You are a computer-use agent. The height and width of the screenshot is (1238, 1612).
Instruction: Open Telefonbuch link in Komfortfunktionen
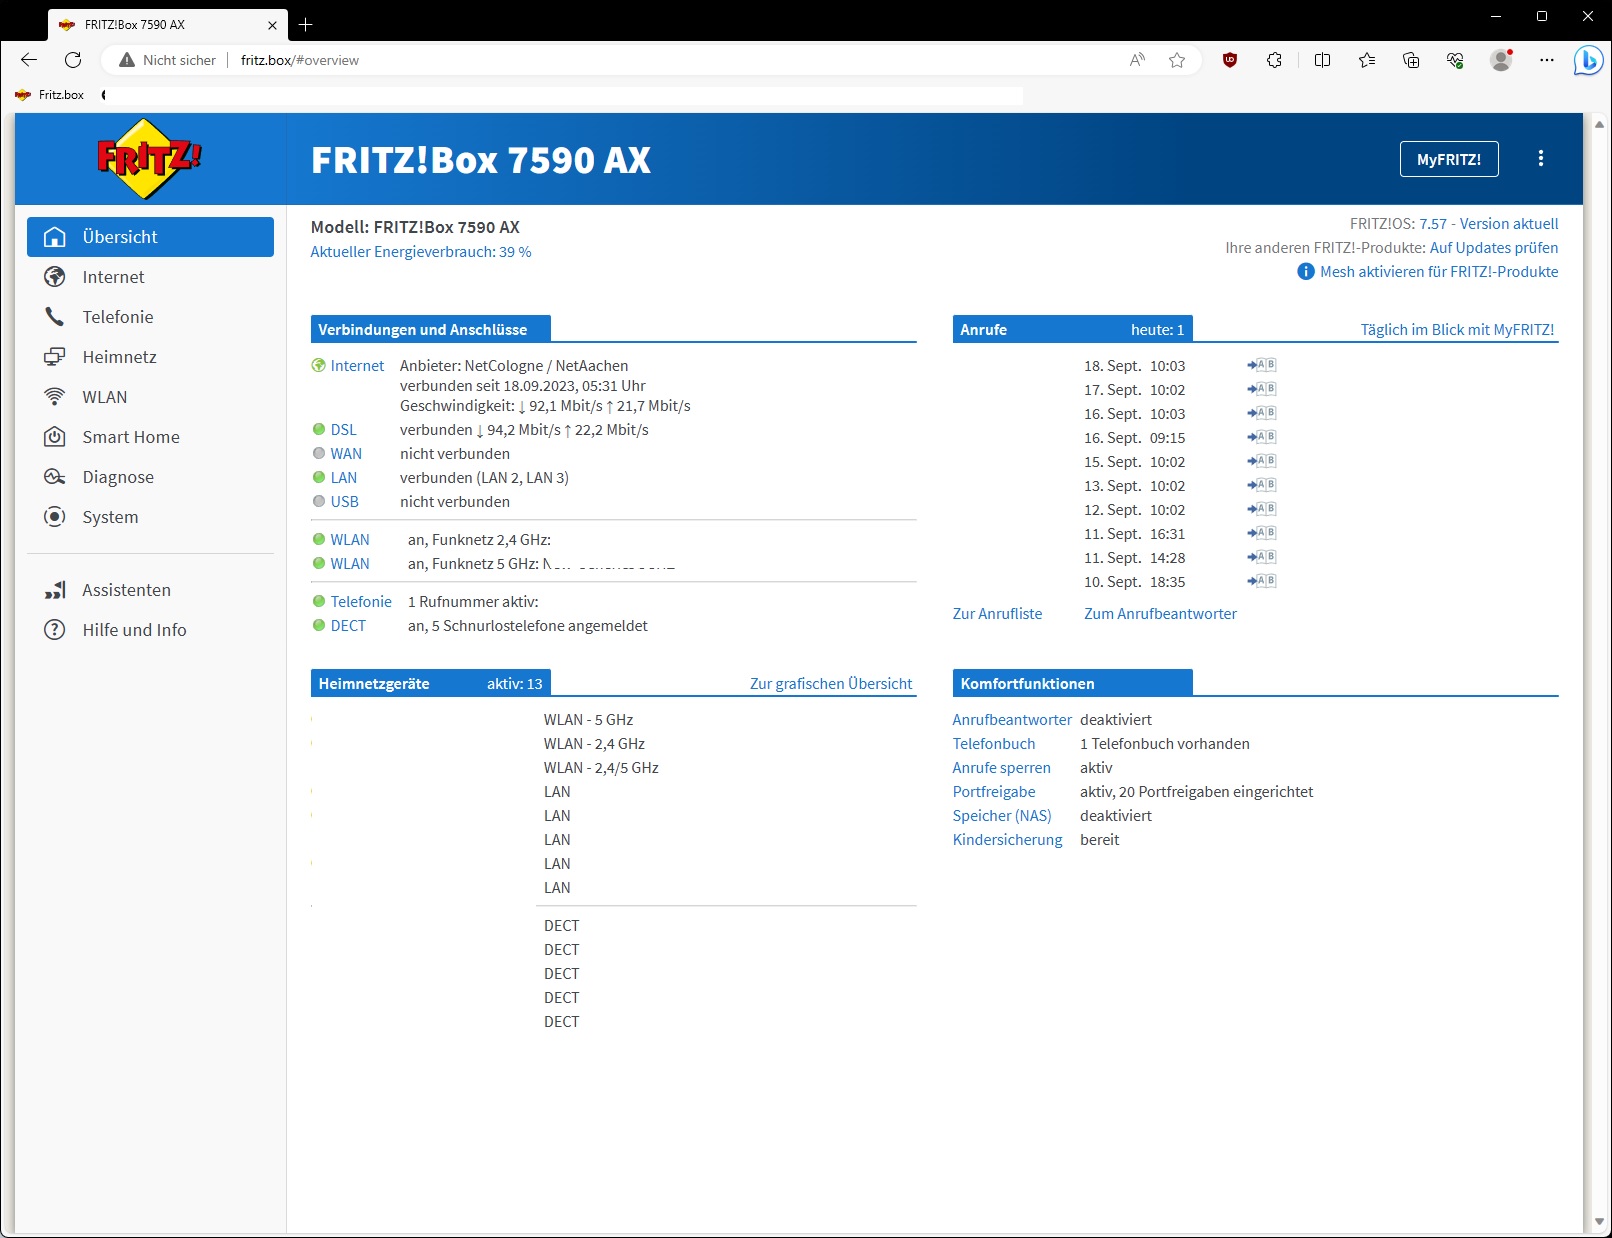pyautogui.click(x=993, y=744)
